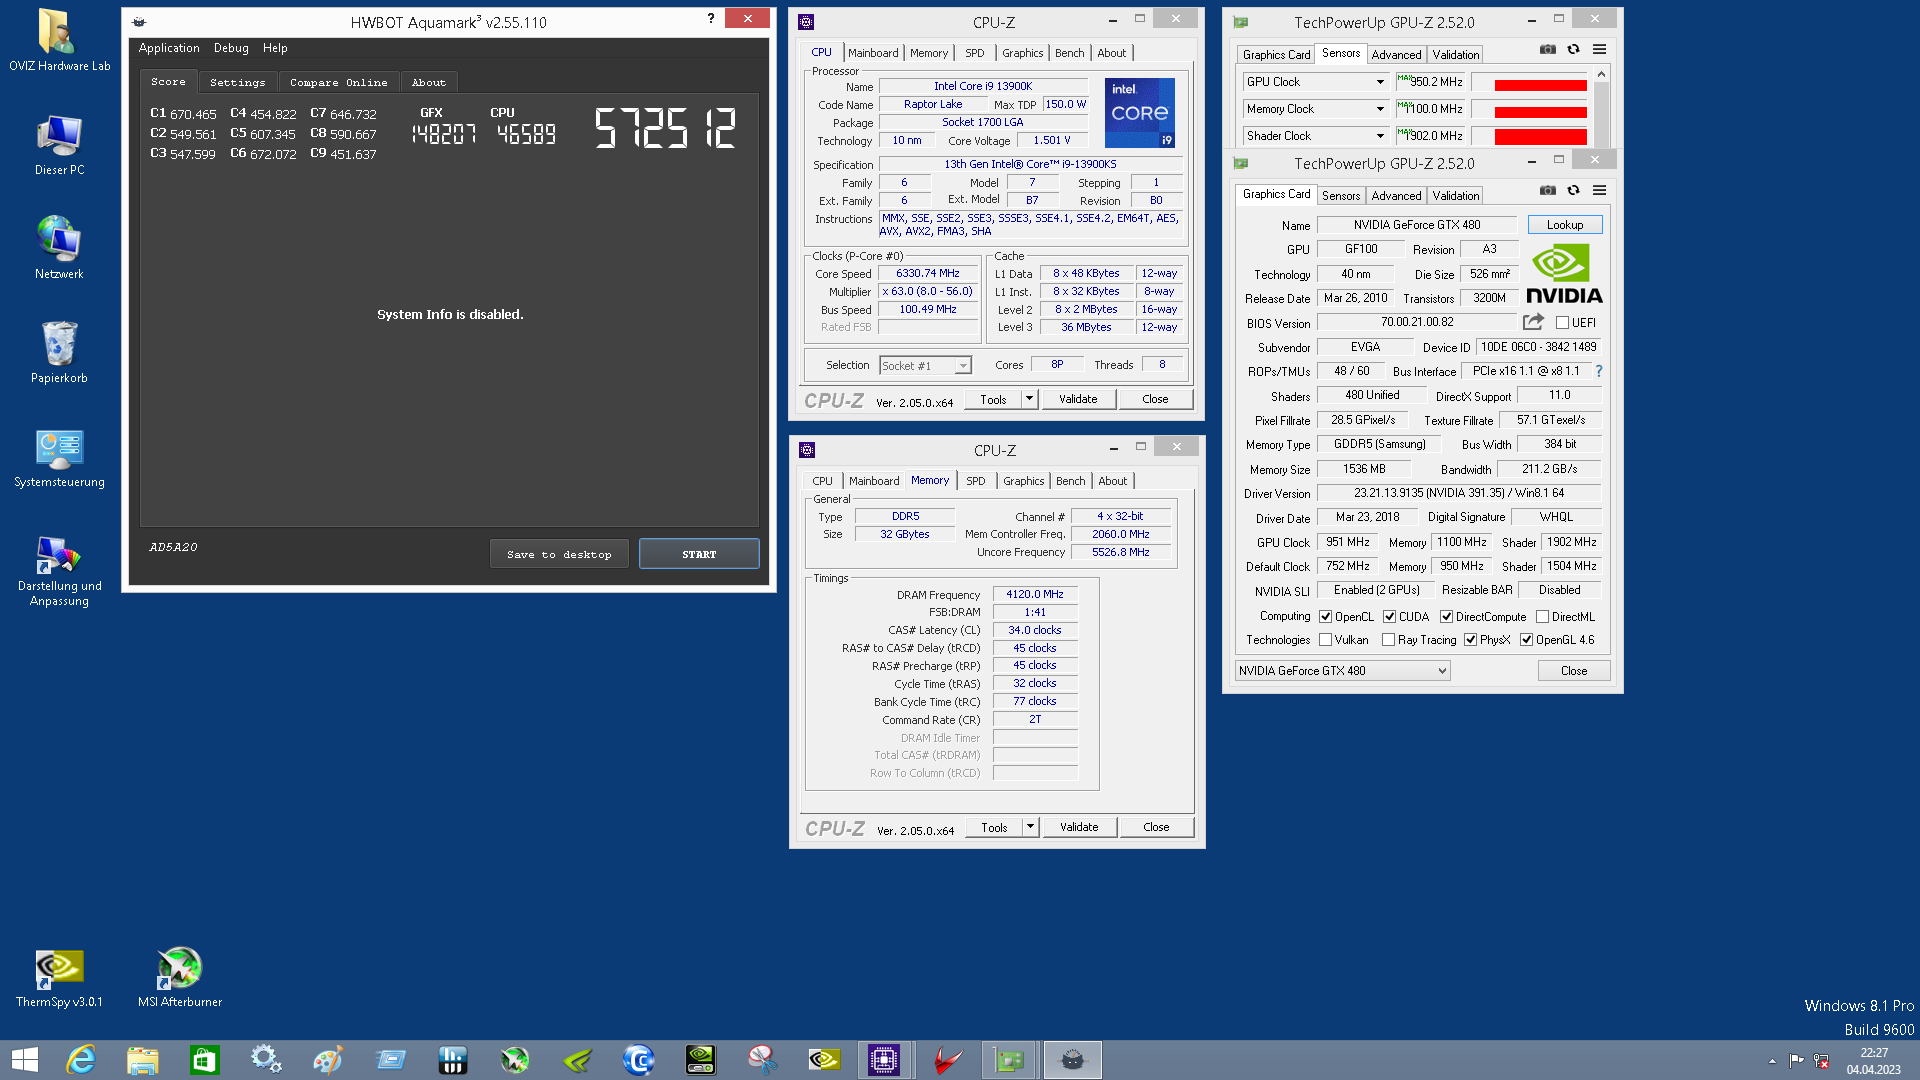Expand GPU Clock sensor dropdown
Image resolution: width=1920 pixels, height=1080 pixels.
click(x=1380, y=82)
